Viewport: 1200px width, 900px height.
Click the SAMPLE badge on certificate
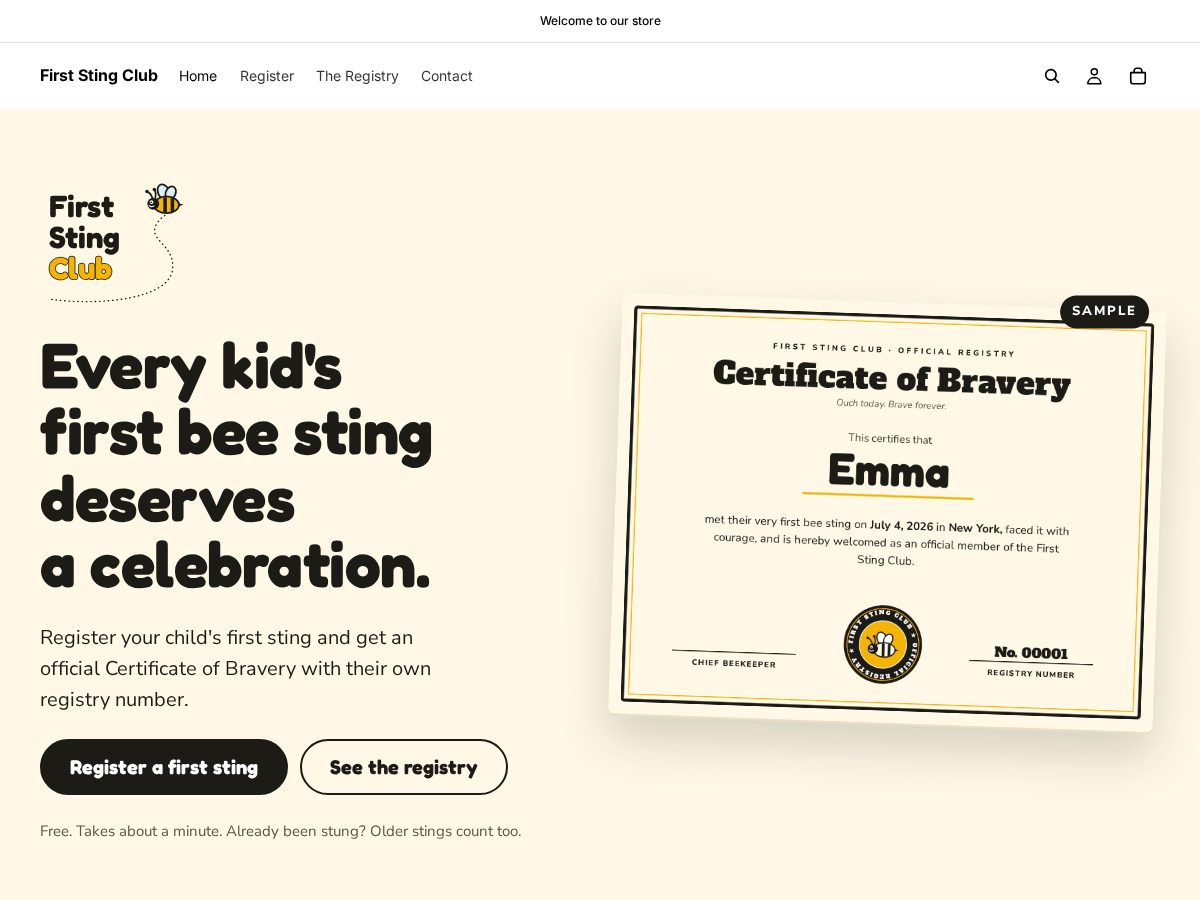[1104, 311]
